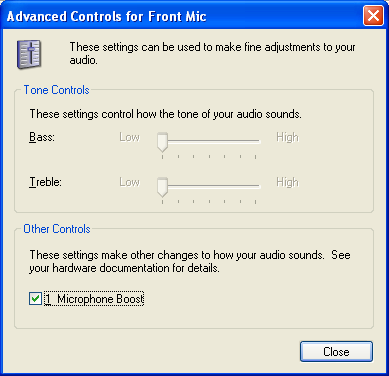Click the audio mixer icon at top left
Screen dimensions: 389x376
coord(29,55)
